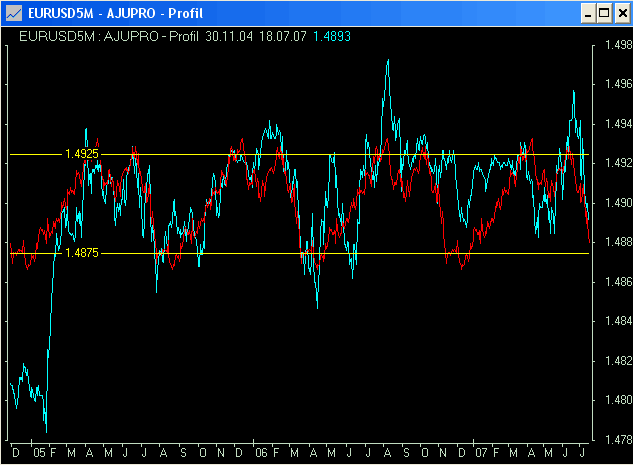Image resolution: width=633 pixels, height=465 pixels.
Task: Click the '06' year marker on the time axis
Action: (x=261, y=453)
